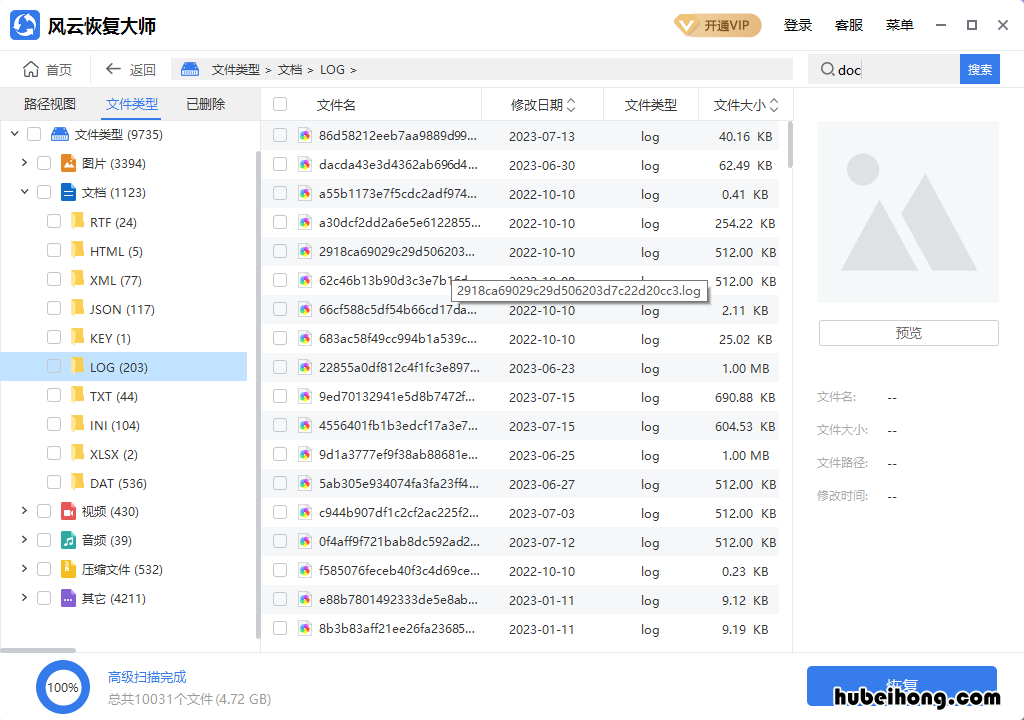Image resolution: width=1024 pixels, height=720 pixels.
Task: Expand the 视频 (430) tree node
Action: click(24, 511)
